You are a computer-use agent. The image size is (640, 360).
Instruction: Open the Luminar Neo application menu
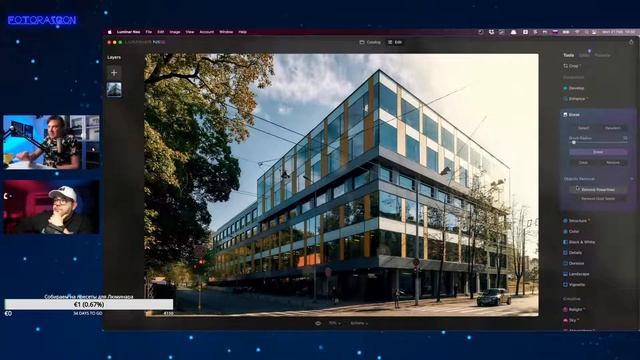pos(129,32)
